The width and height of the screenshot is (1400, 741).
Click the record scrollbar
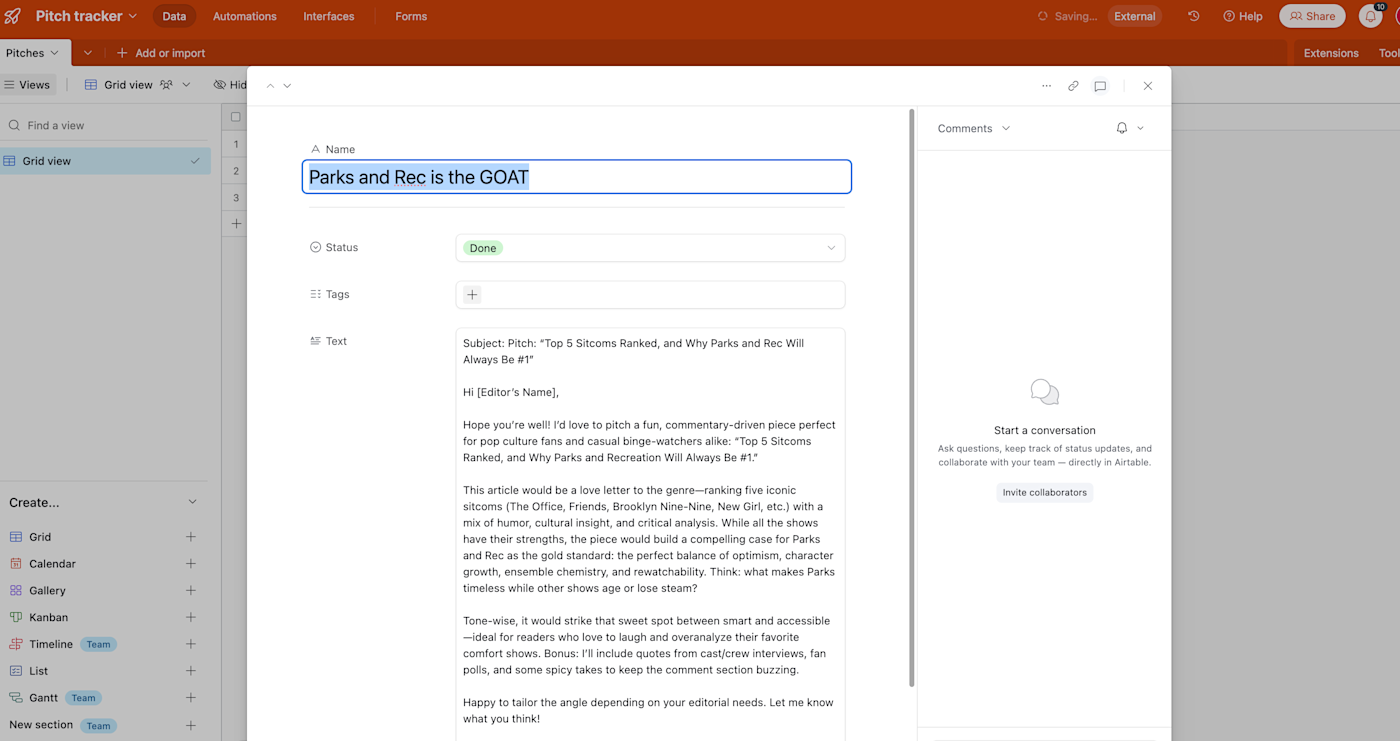(x=911, y=398)
